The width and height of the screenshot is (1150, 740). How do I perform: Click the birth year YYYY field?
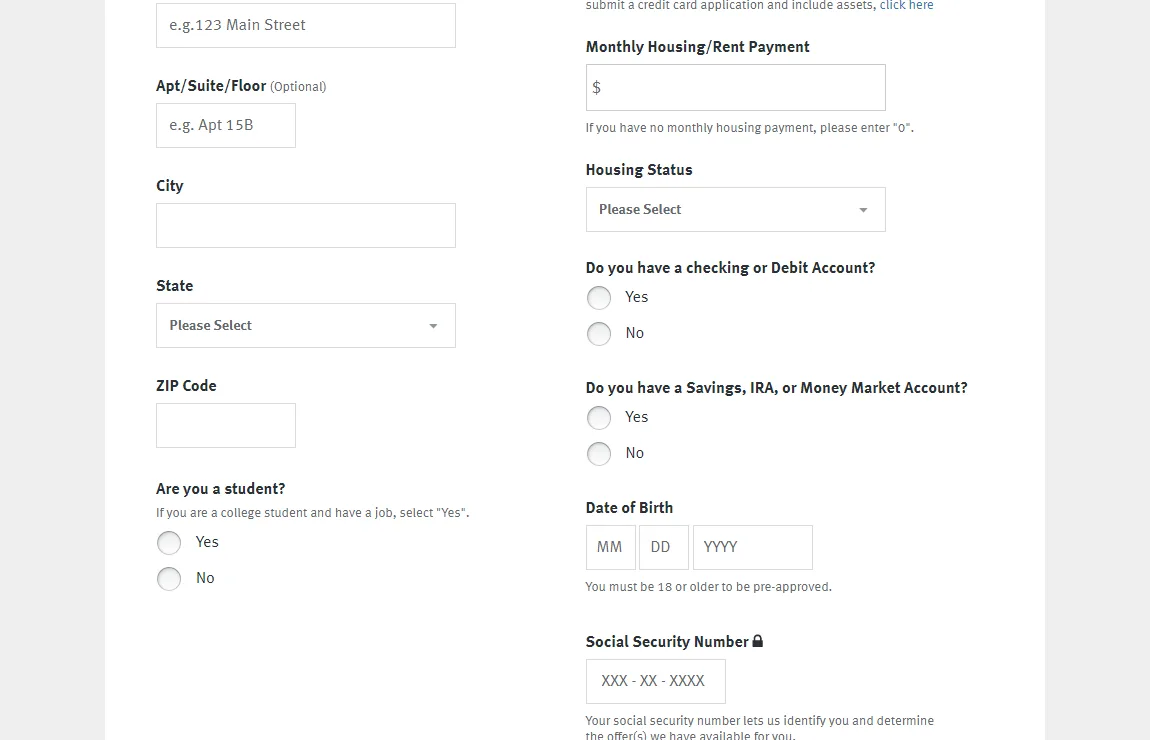[752, 548]
